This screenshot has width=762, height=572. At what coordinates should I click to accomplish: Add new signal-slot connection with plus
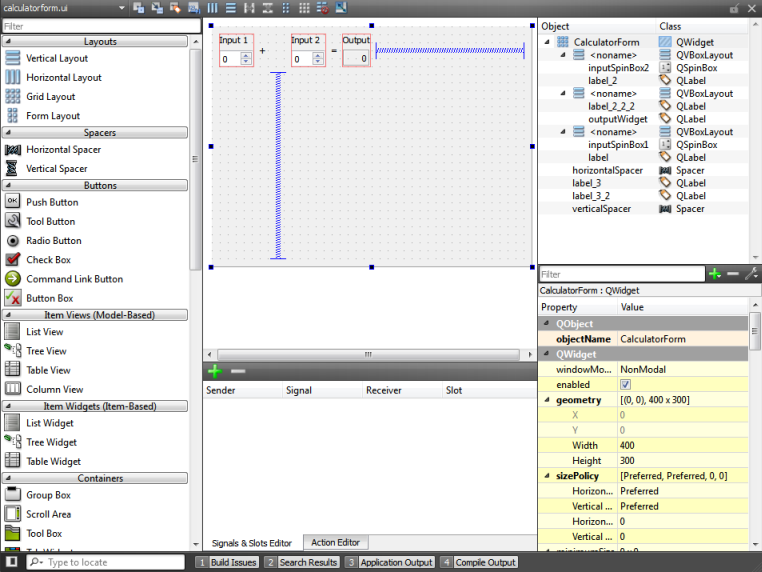(215, 371)
